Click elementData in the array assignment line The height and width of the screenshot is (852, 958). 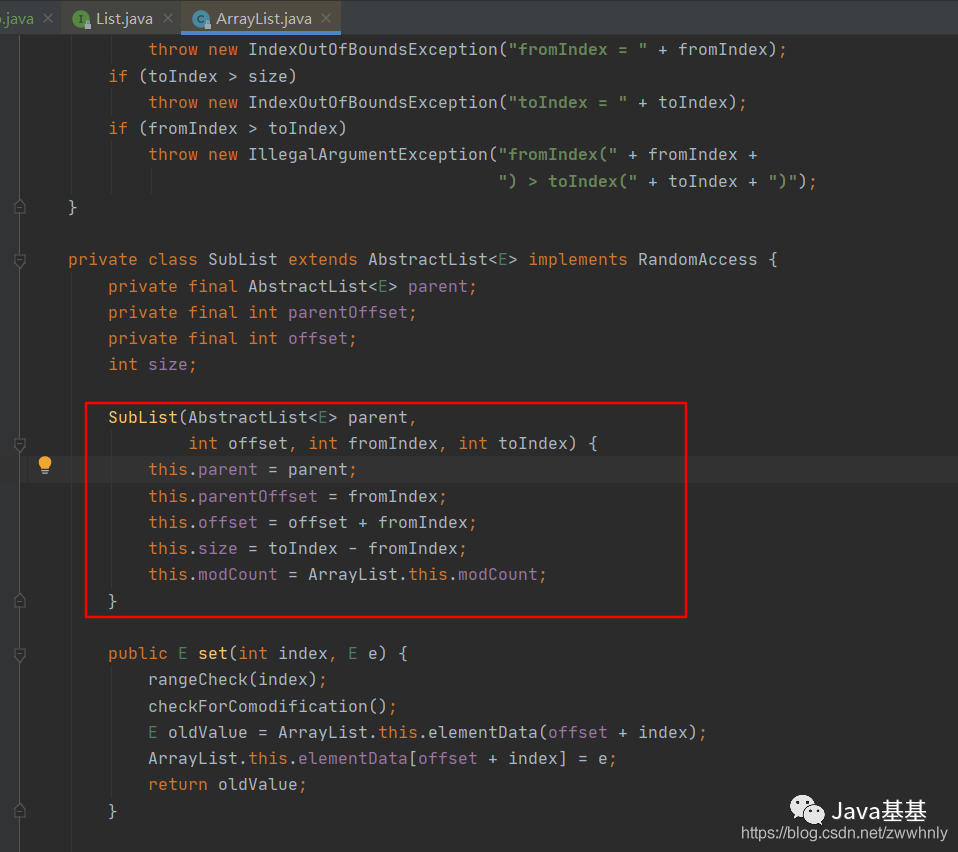pos(353,759)
